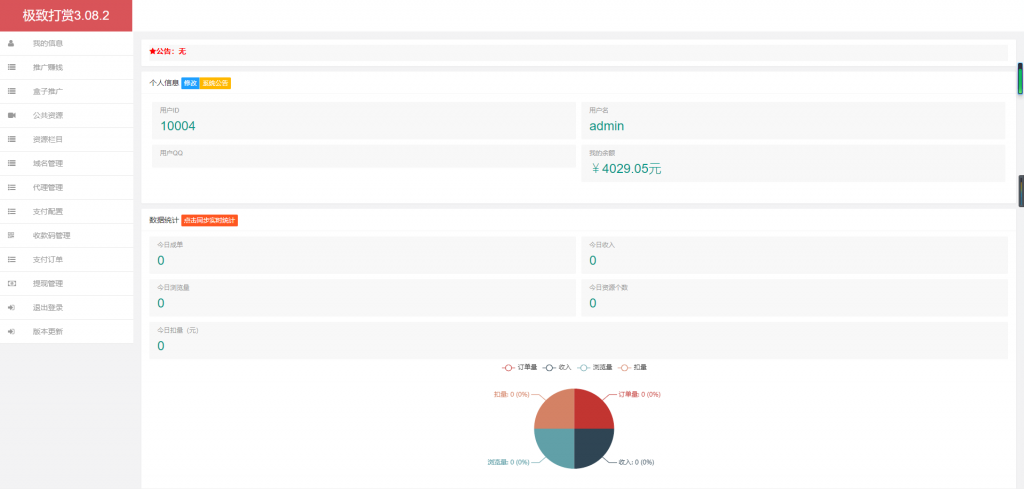Click the blue 修改 button
The image size is (1024, 489).
click(x=190, y=84)
